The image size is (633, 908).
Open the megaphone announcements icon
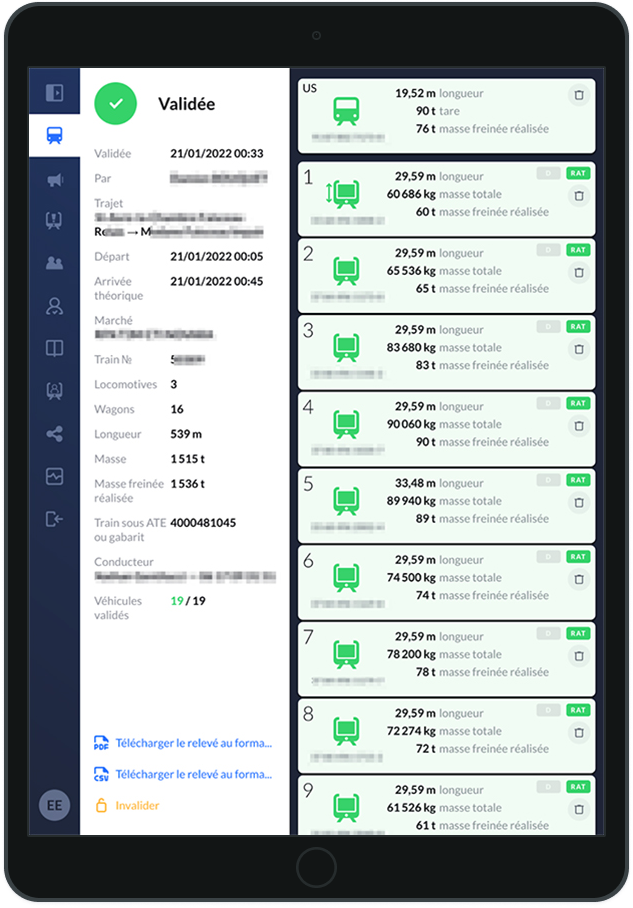coord(54,180)
